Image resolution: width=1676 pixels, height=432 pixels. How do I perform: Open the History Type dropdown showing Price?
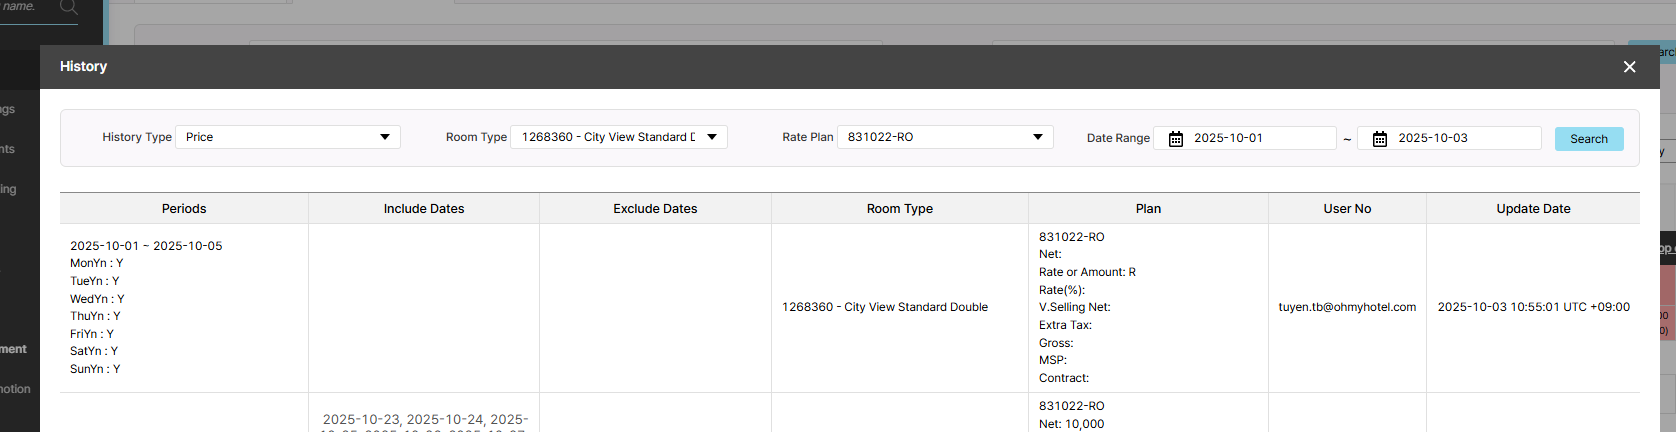pos(288,137)
